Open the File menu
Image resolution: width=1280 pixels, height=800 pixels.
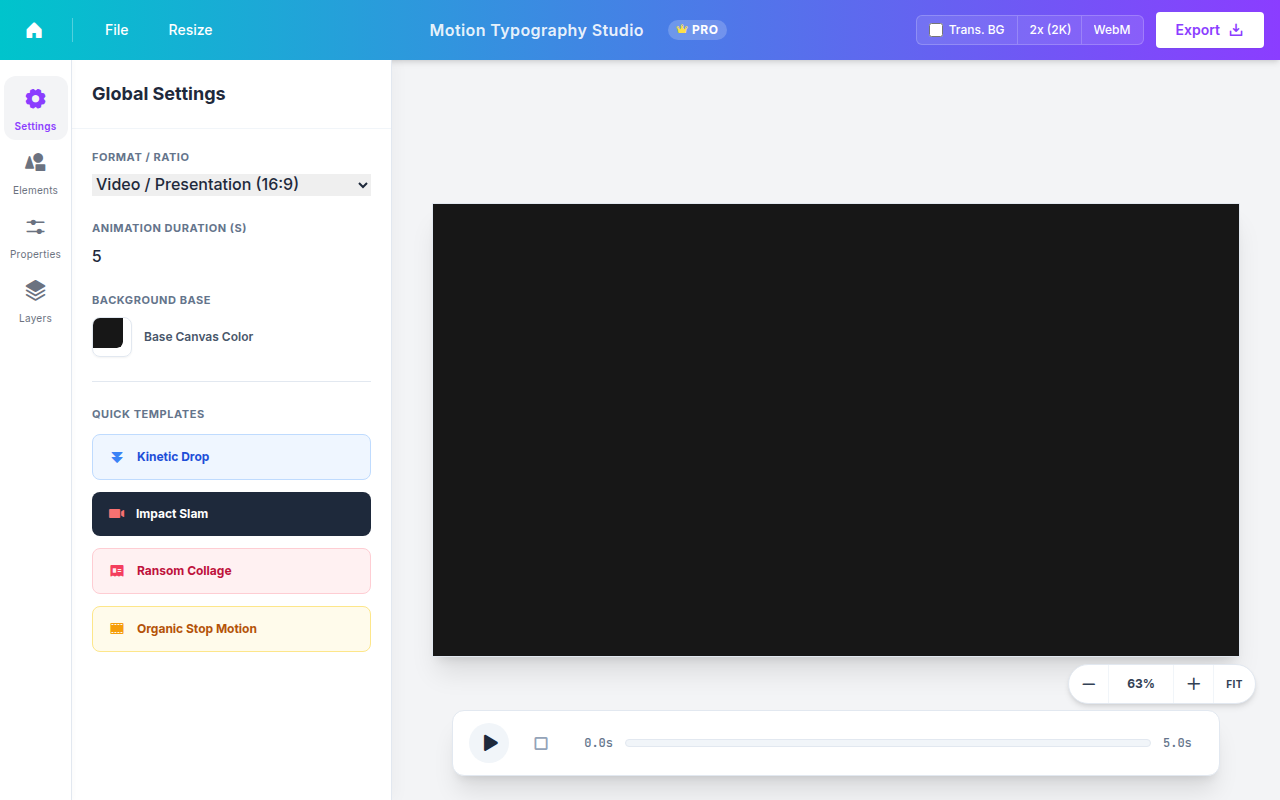click(117, 30)
